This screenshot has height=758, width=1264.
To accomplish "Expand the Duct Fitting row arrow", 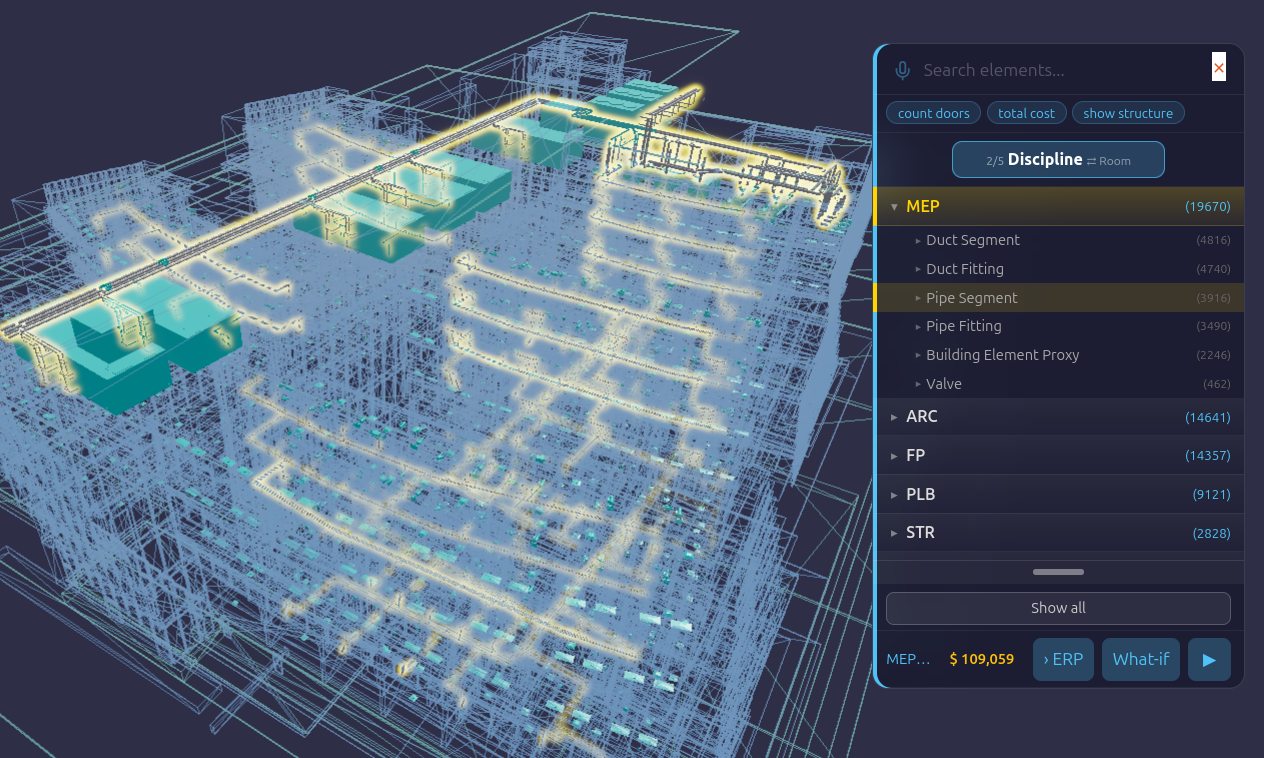I will click(x=918, y=269).
